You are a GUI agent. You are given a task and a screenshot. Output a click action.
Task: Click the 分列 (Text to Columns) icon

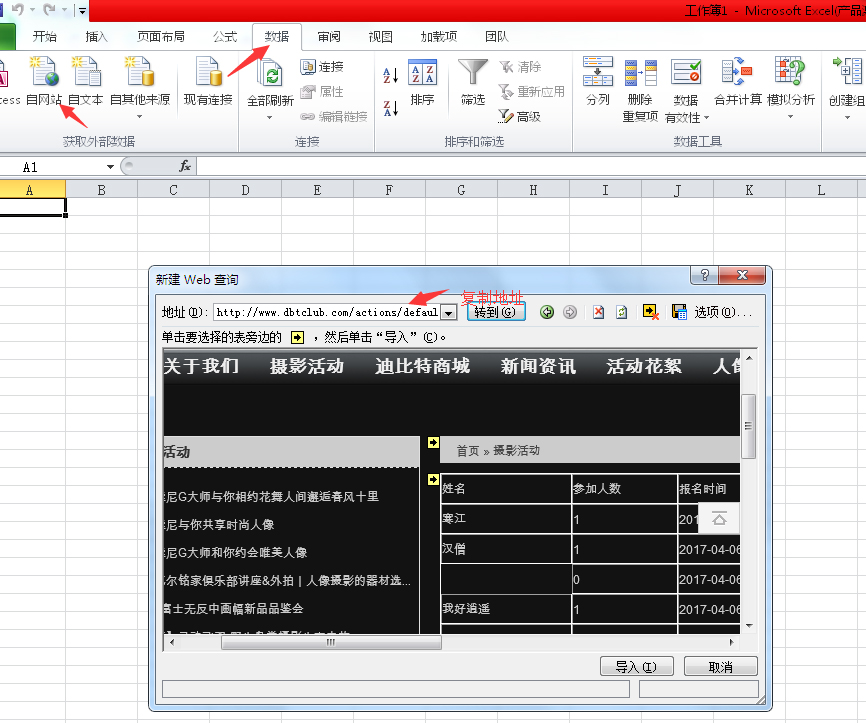click(x=598, y=75)
